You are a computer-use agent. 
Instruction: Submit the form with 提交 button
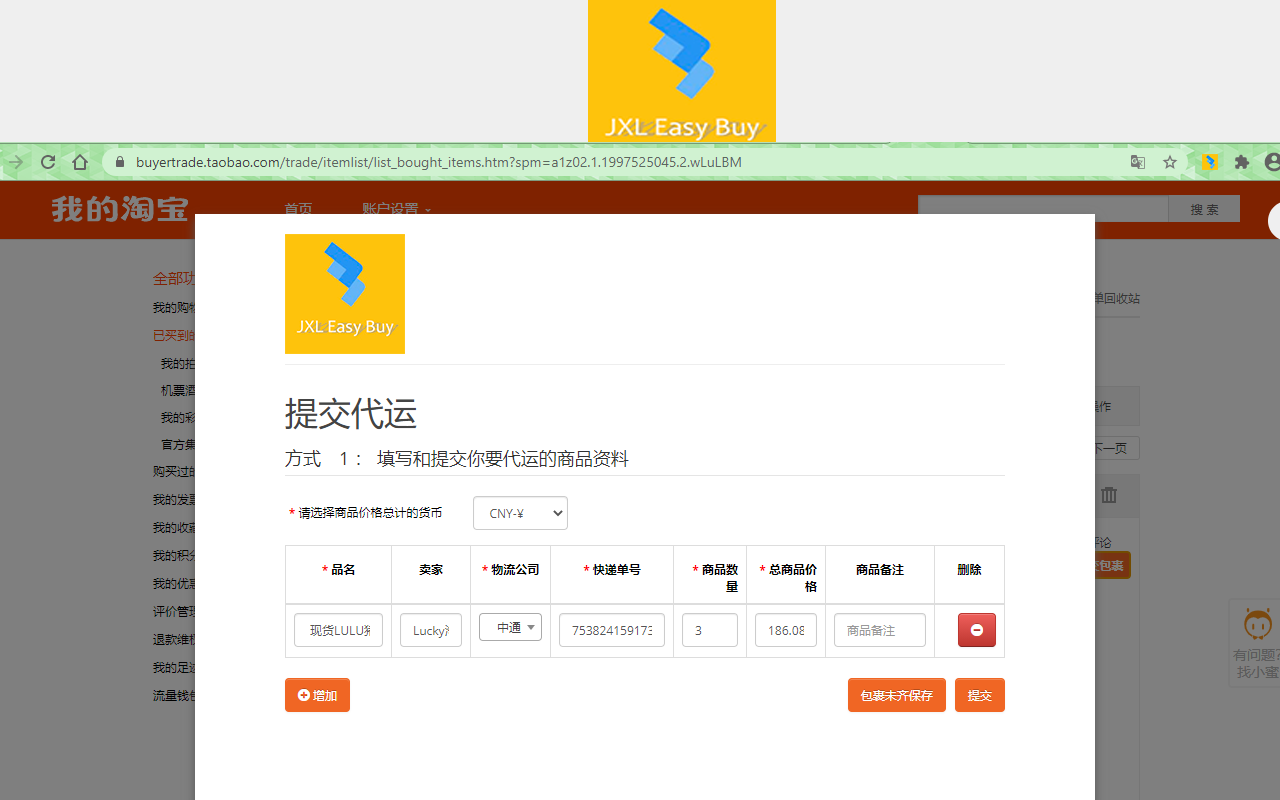pyautogui.click(x=980, y=695)
